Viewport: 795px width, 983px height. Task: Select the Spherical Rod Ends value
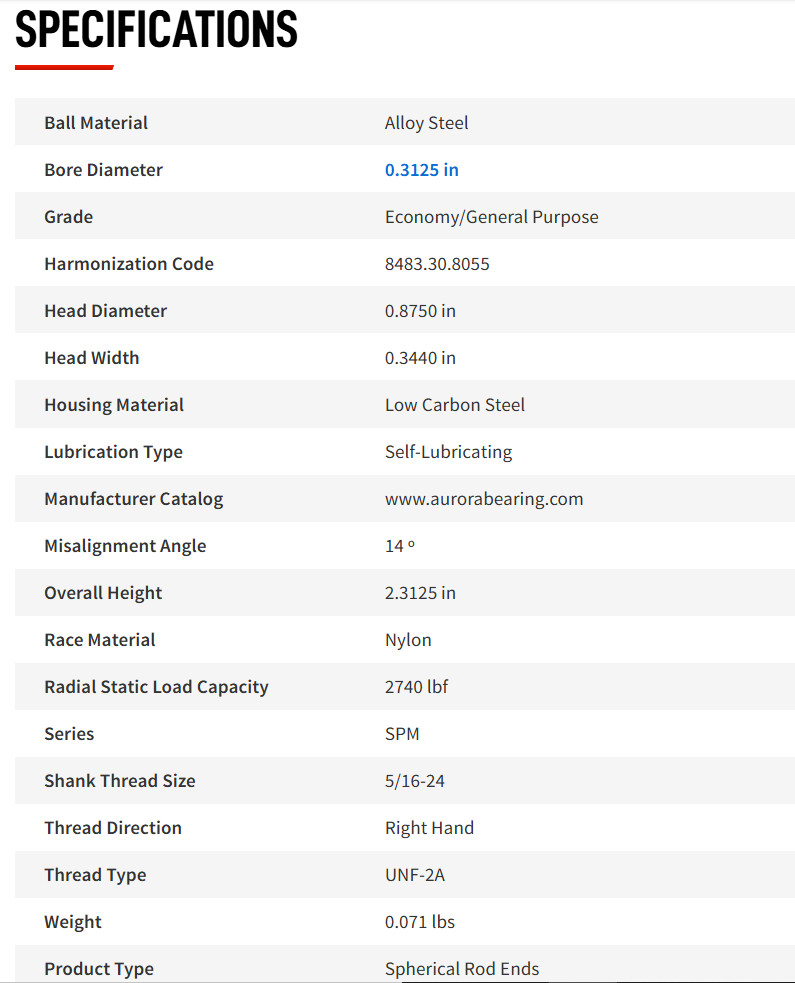pos(462,969)
